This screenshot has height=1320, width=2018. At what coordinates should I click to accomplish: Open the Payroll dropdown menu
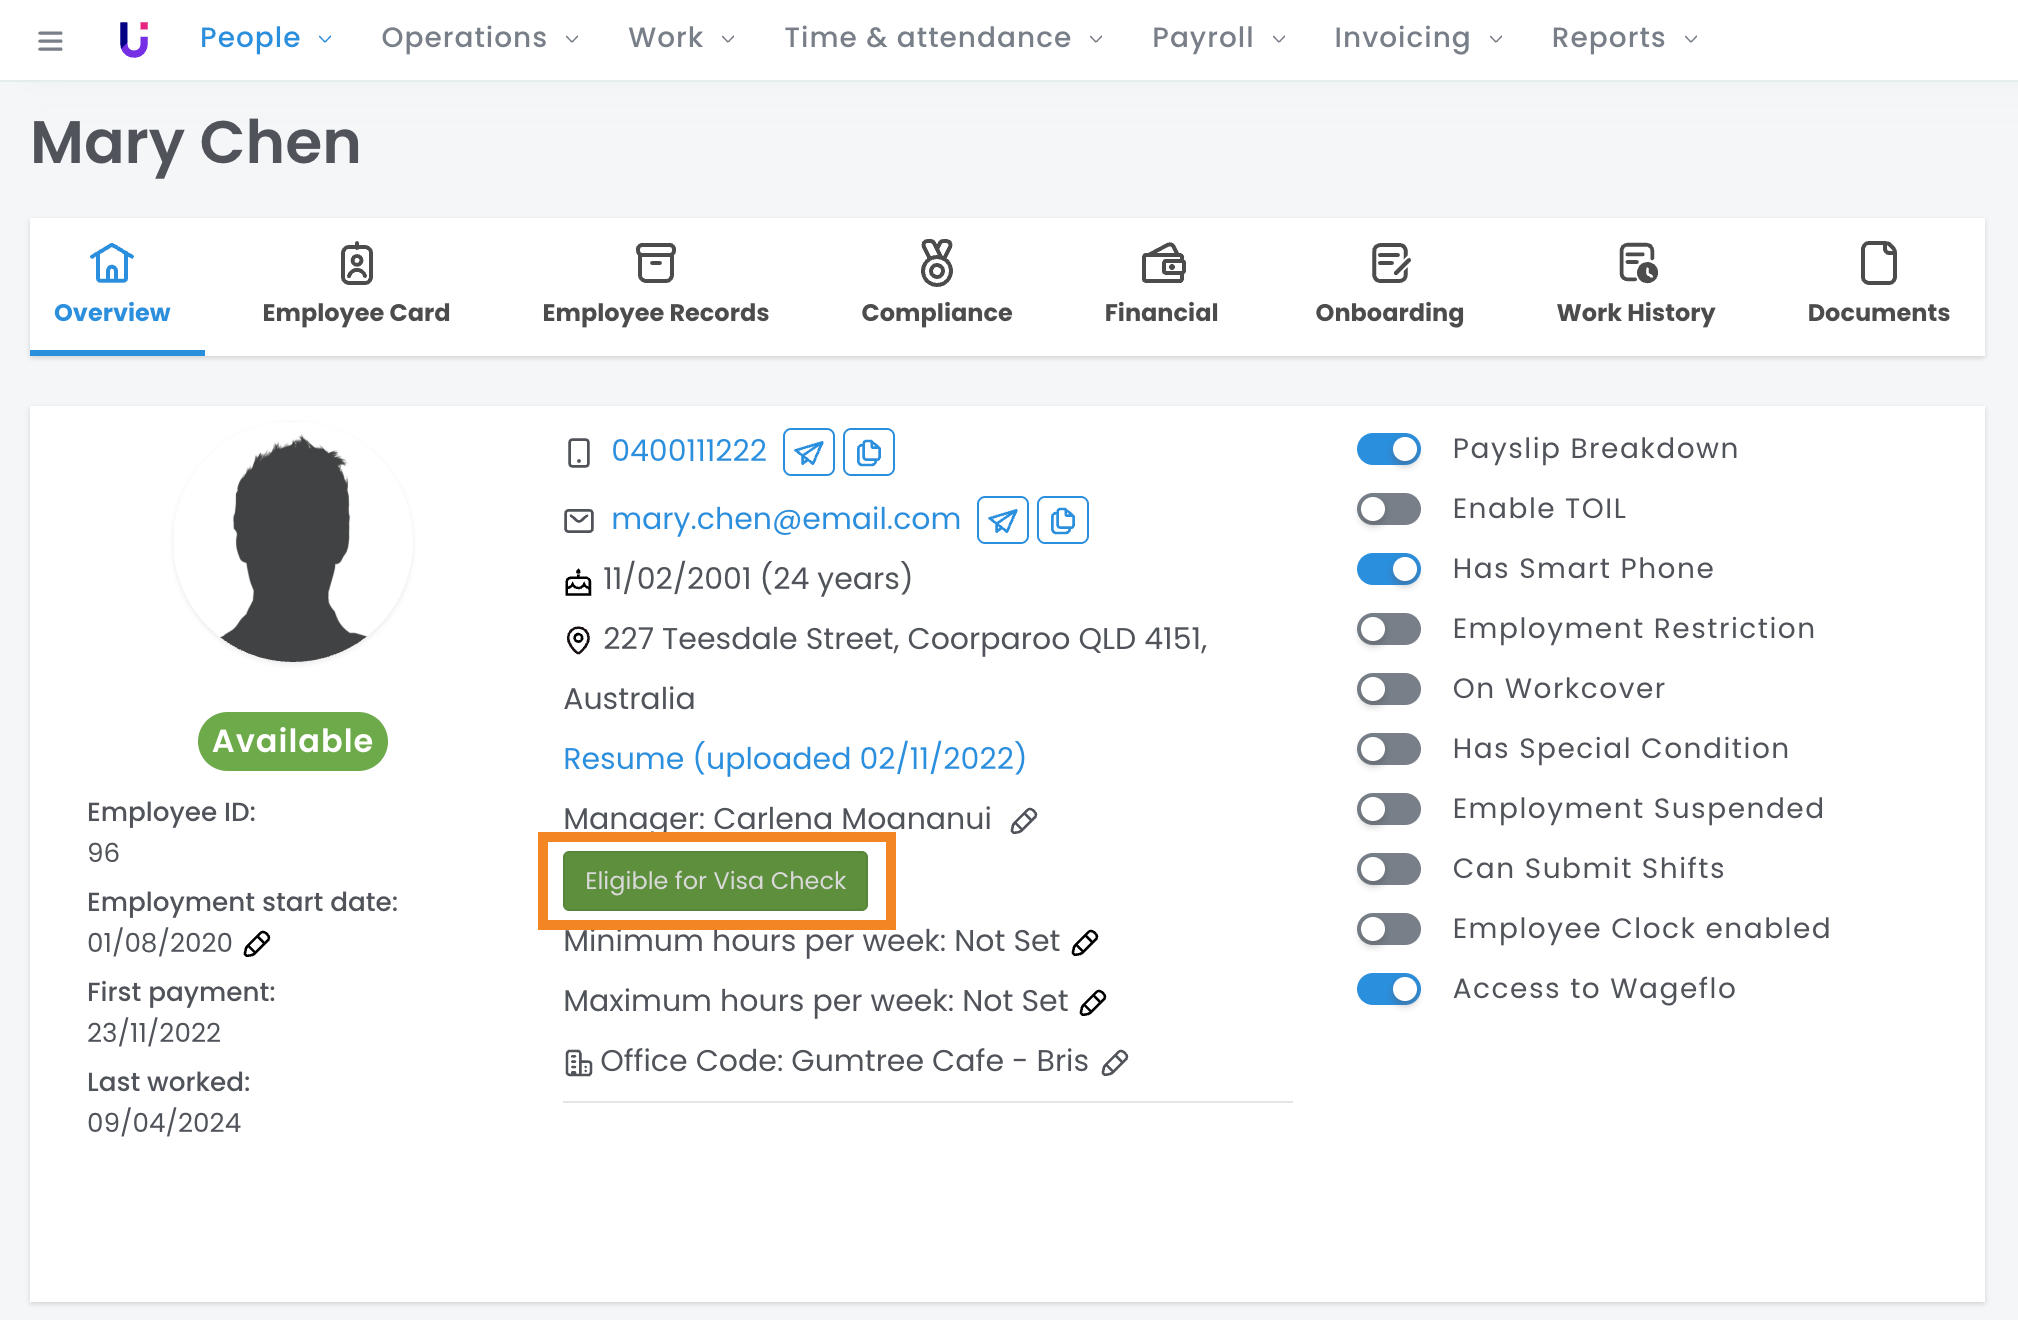pos(1218,38)
